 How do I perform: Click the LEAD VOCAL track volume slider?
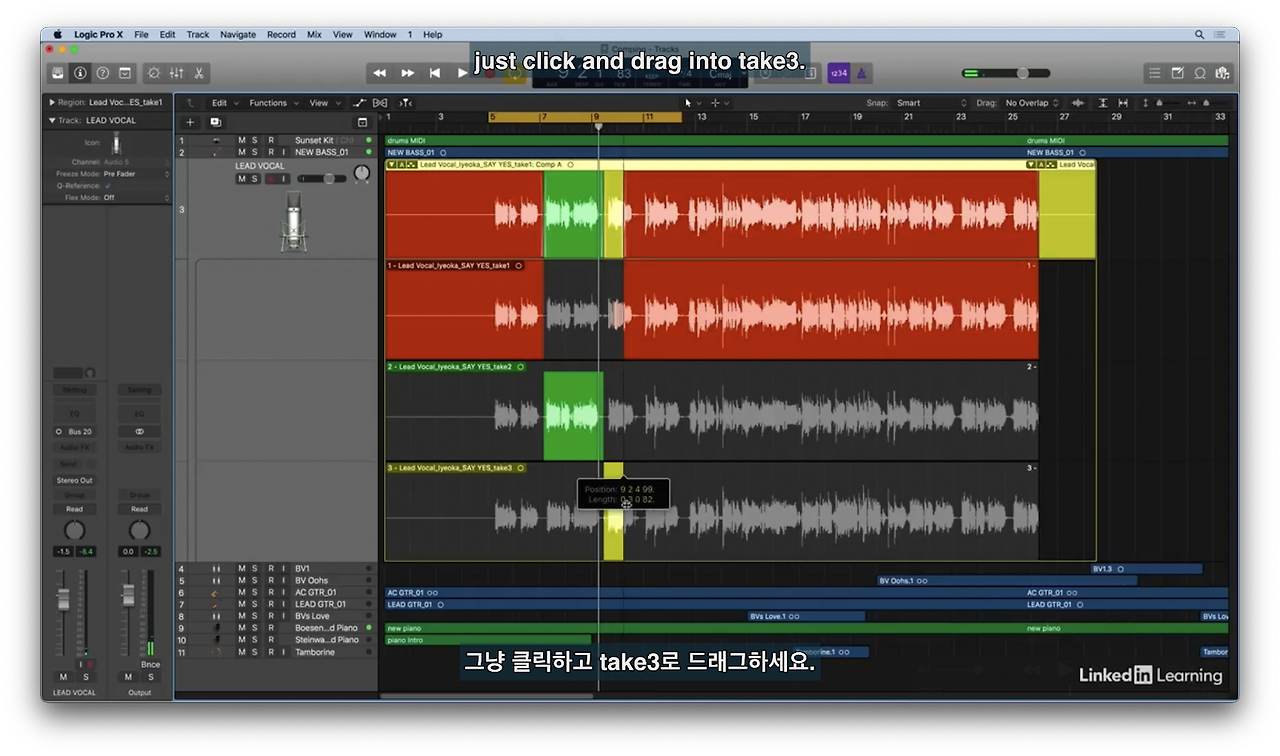[321, 179]
